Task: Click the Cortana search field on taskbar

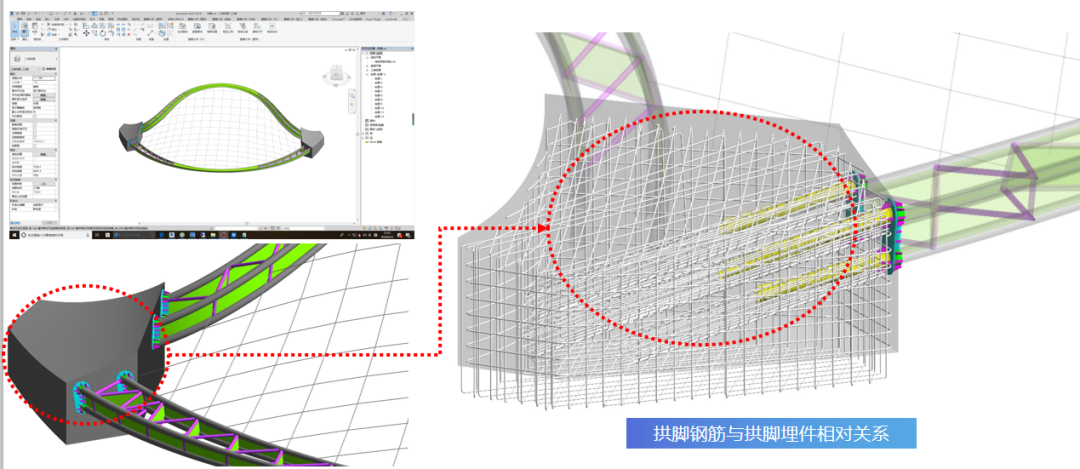Action: pos(56,235)
